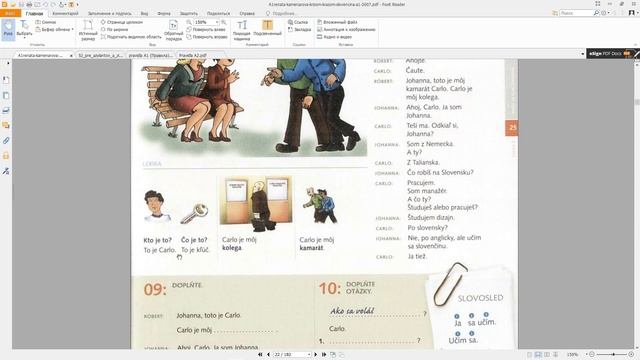The width and height of the screenshot is (640, 360).
Task: Open the Attachments paperclip panel in the sidebar
Action: (x=6, y=141)
